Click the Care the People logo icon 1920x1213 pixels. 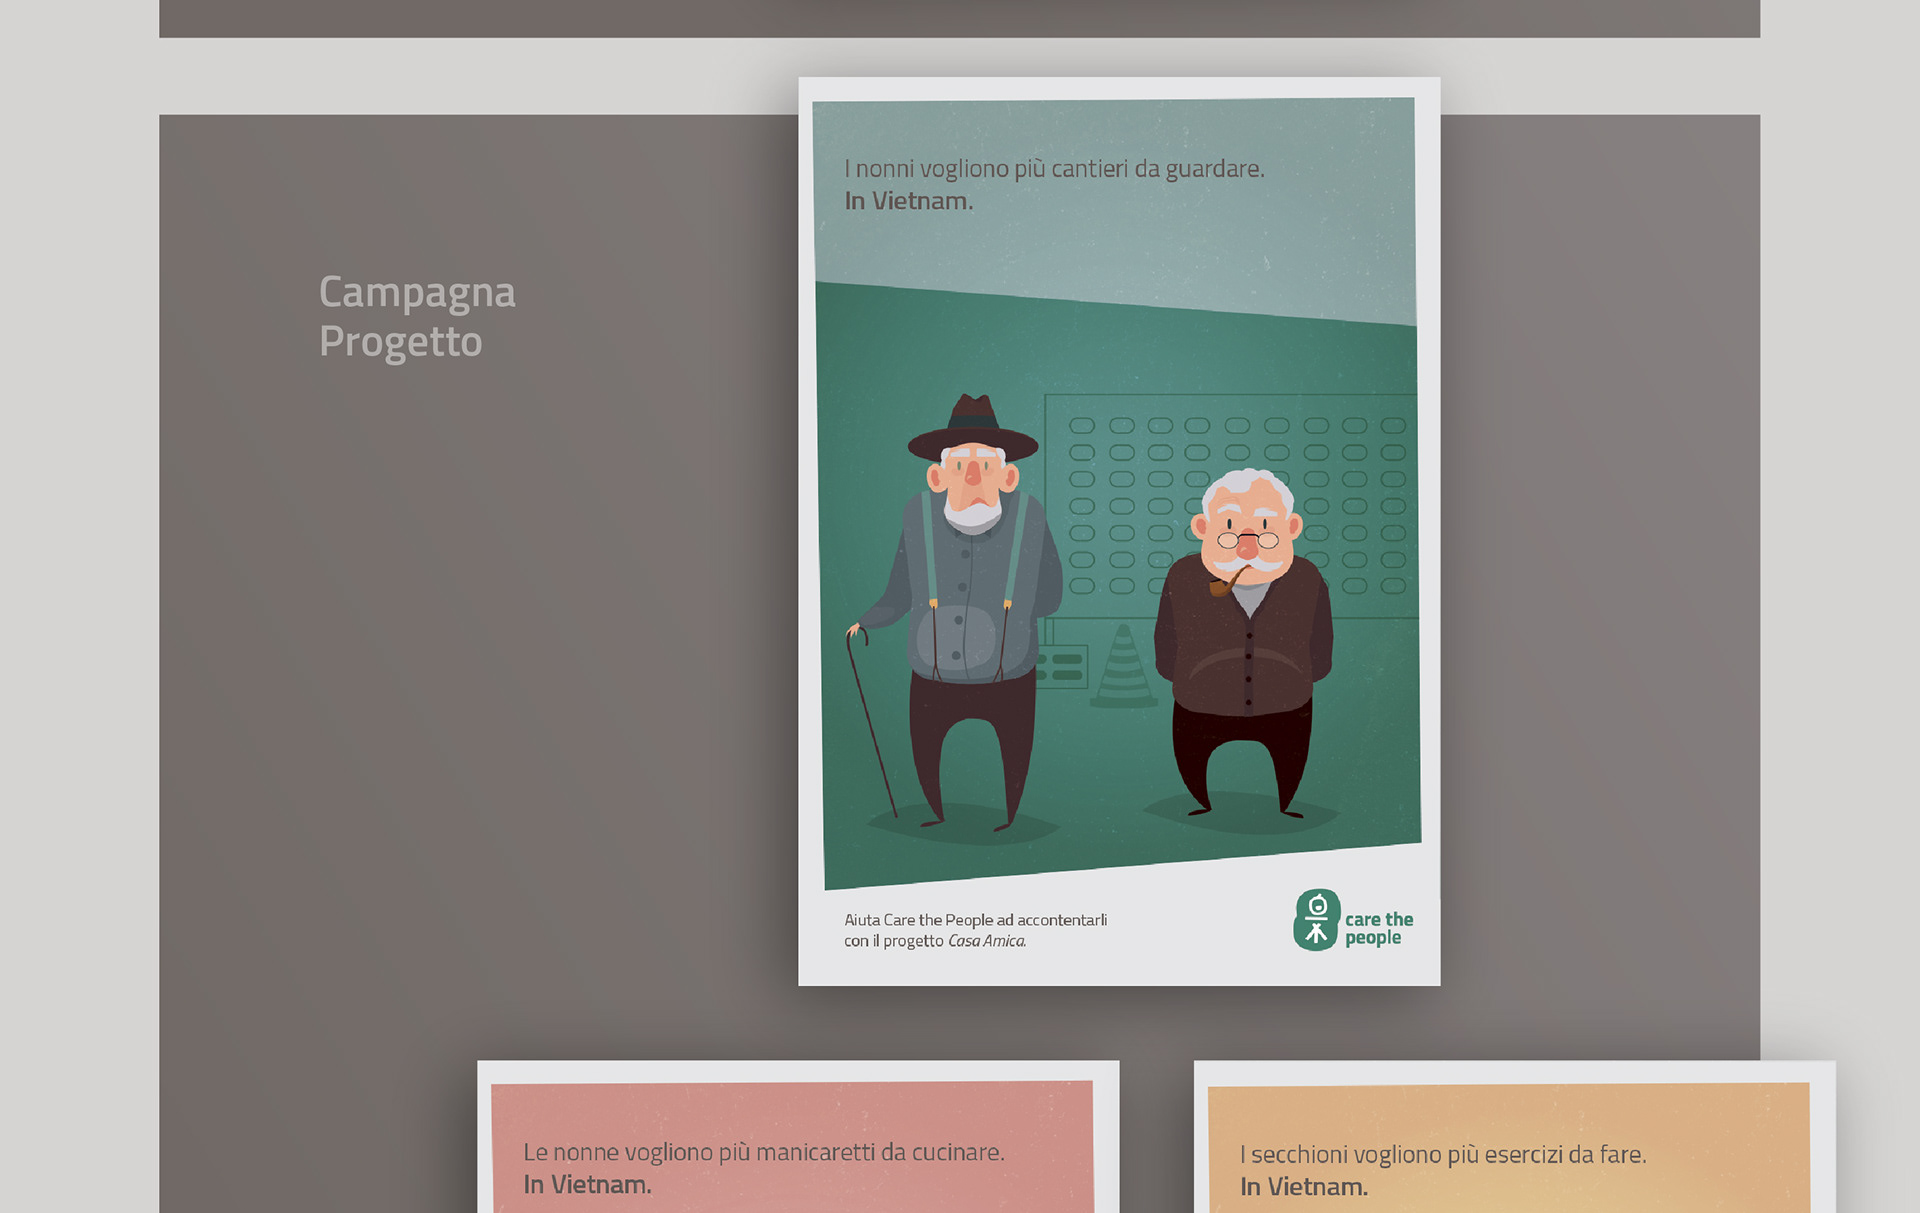(x=1315, y=920)
